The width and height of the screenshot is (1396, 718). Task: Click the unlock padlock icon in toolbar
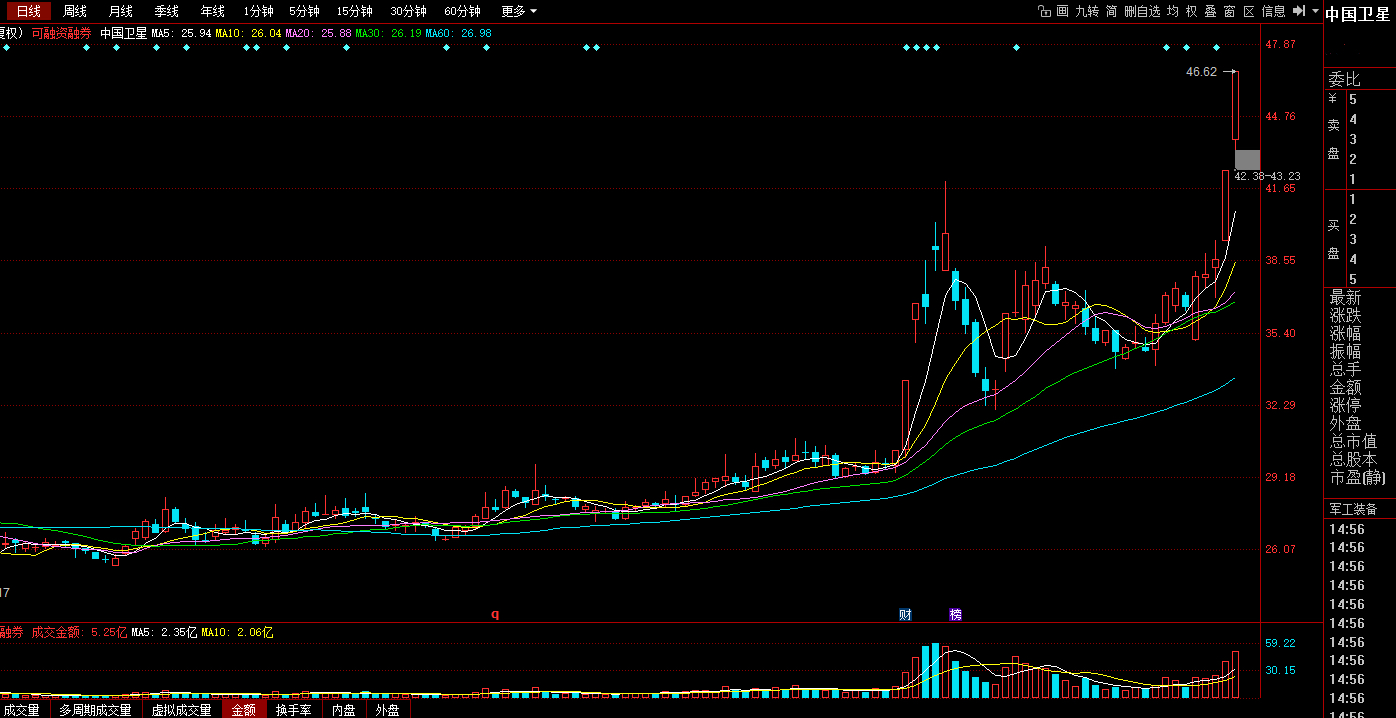coord(1044,11)
